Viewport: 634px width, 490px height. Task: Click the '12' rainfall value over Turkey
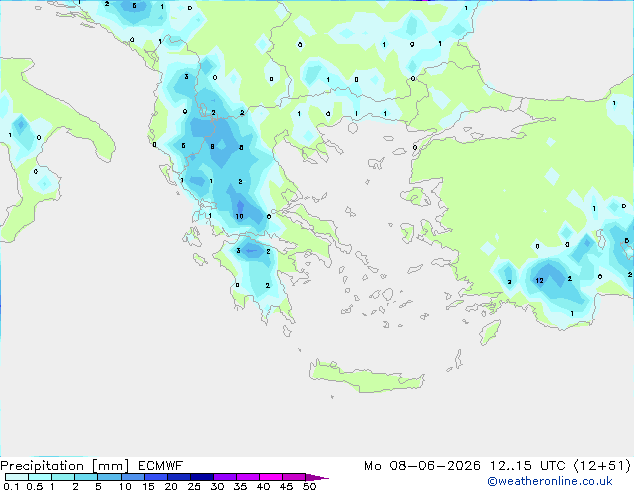coord(539,280)
